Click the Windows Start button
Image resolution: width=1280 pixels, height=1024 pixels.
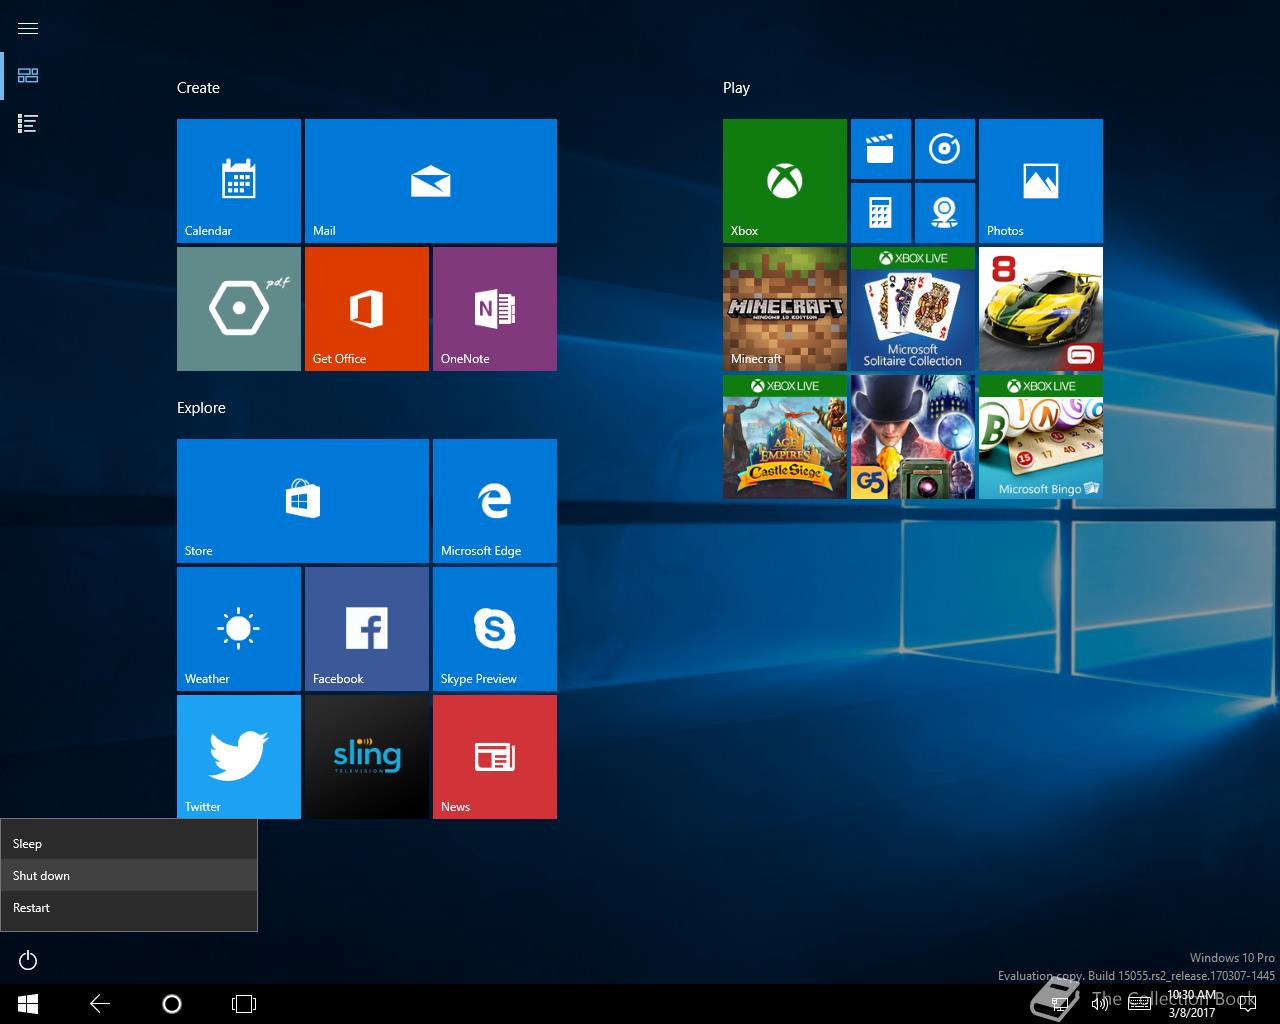(28, 1004)
